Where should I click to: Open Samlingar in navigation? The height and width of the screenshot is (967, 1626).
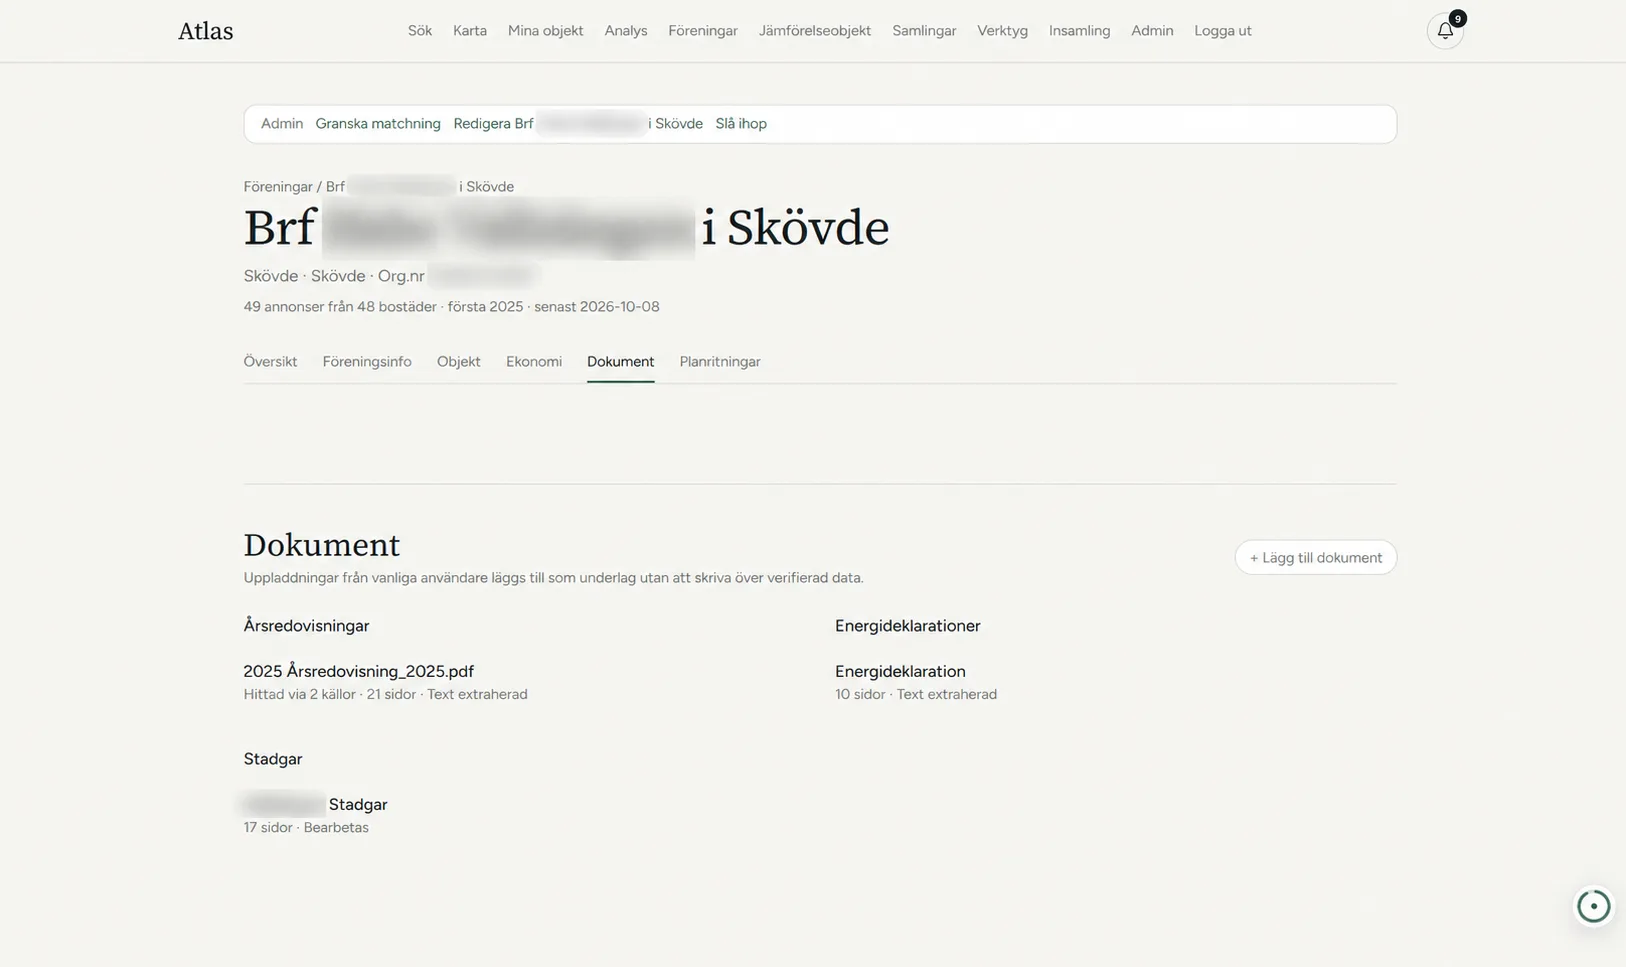(x=924, y=31)
